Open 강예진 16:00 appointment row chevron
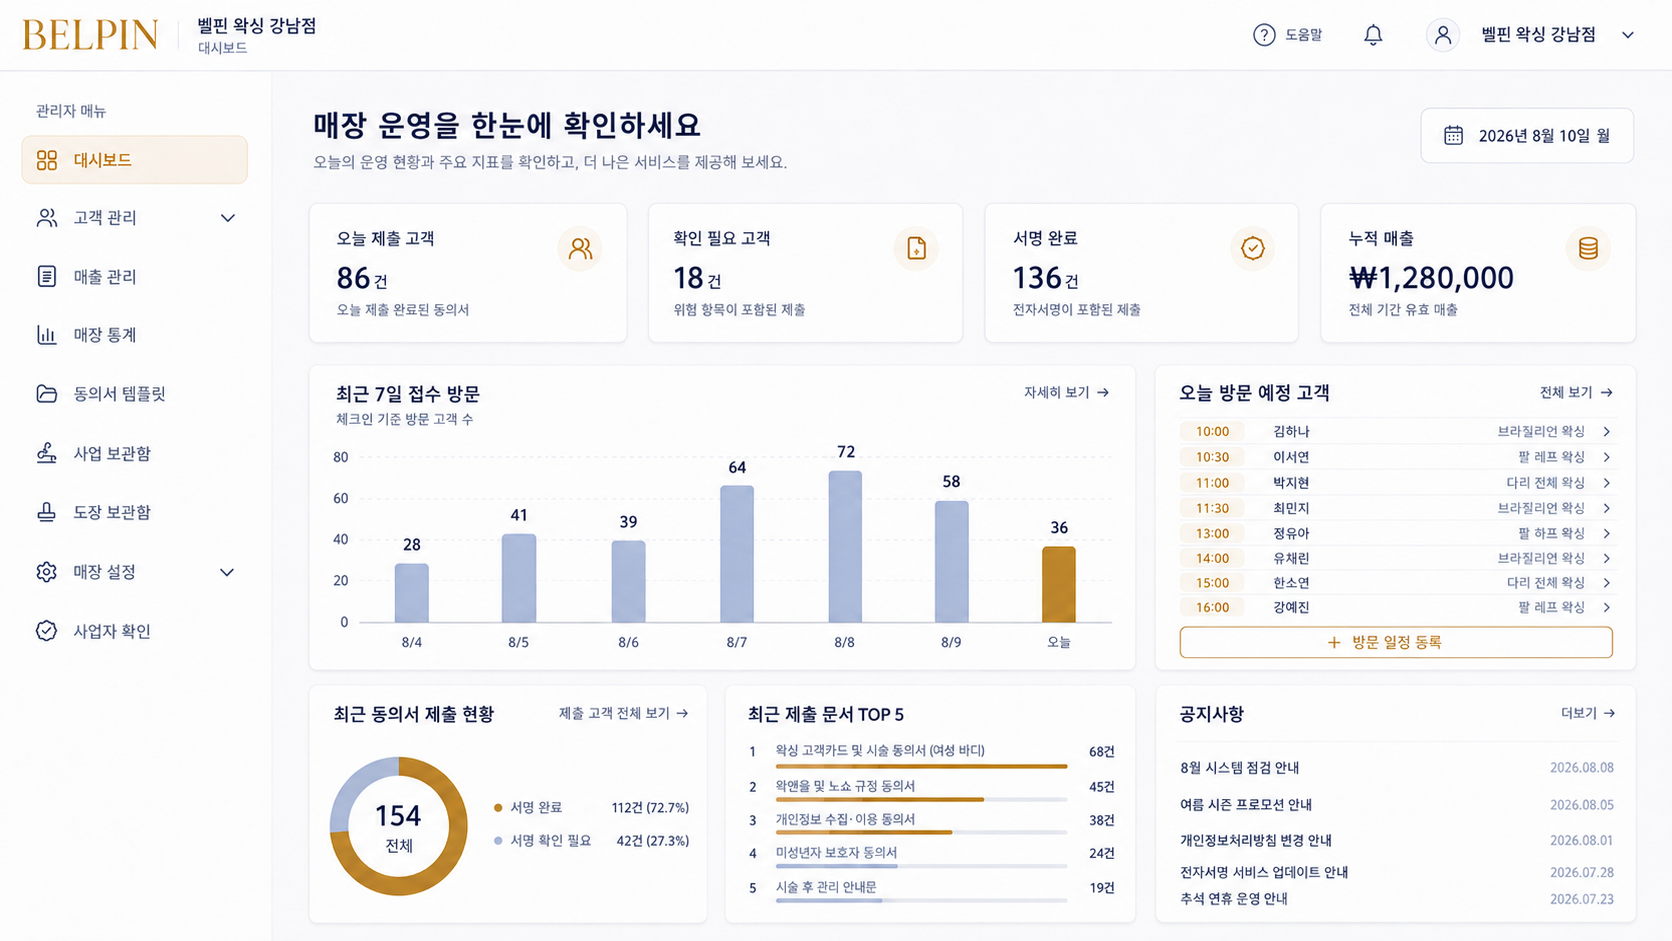This screenshot has width=1672, height=941. (1606, 607)
